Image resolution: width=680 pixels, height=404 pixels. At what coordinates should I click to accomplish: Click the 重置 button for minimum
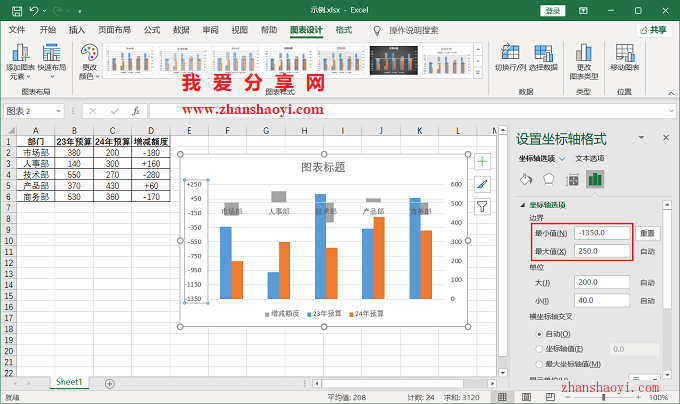pos(647,233)
